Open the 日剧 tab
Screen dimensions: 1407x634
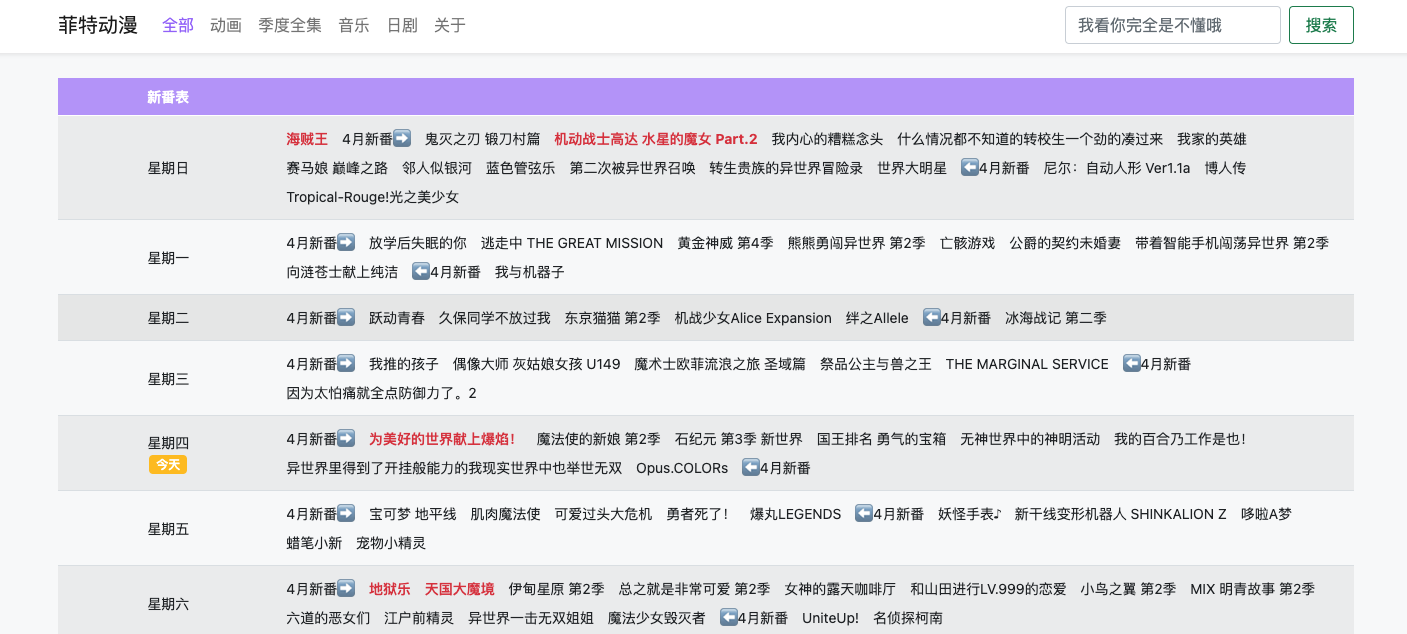402,25
